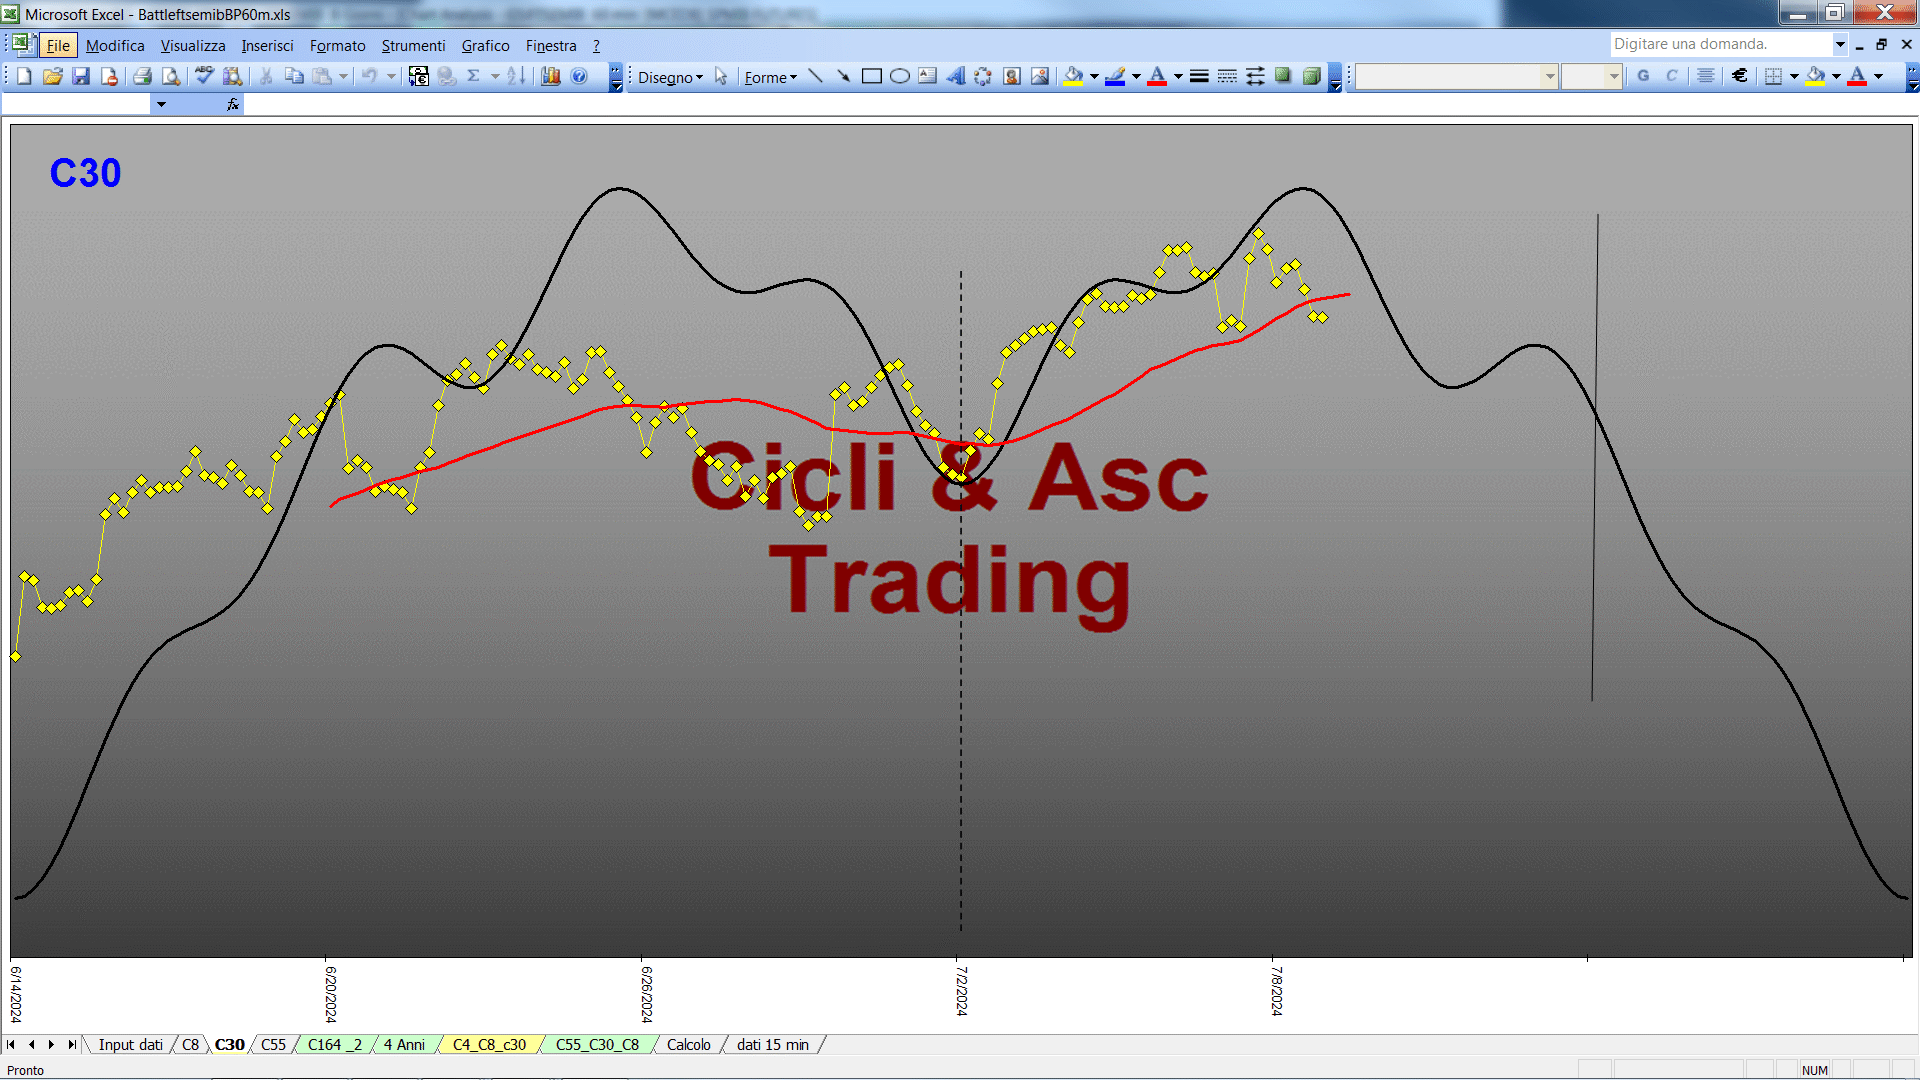Click the Chart Wizard icon
The width and height of the screenshot is (1920, 1080).
click(551, 76)
